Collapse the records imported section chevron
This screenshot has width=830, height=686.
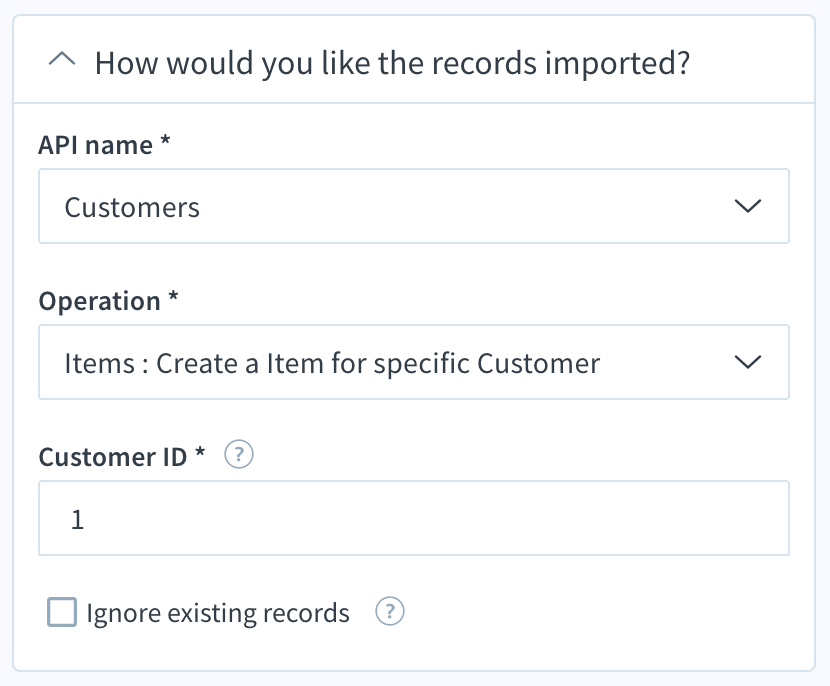62,59
